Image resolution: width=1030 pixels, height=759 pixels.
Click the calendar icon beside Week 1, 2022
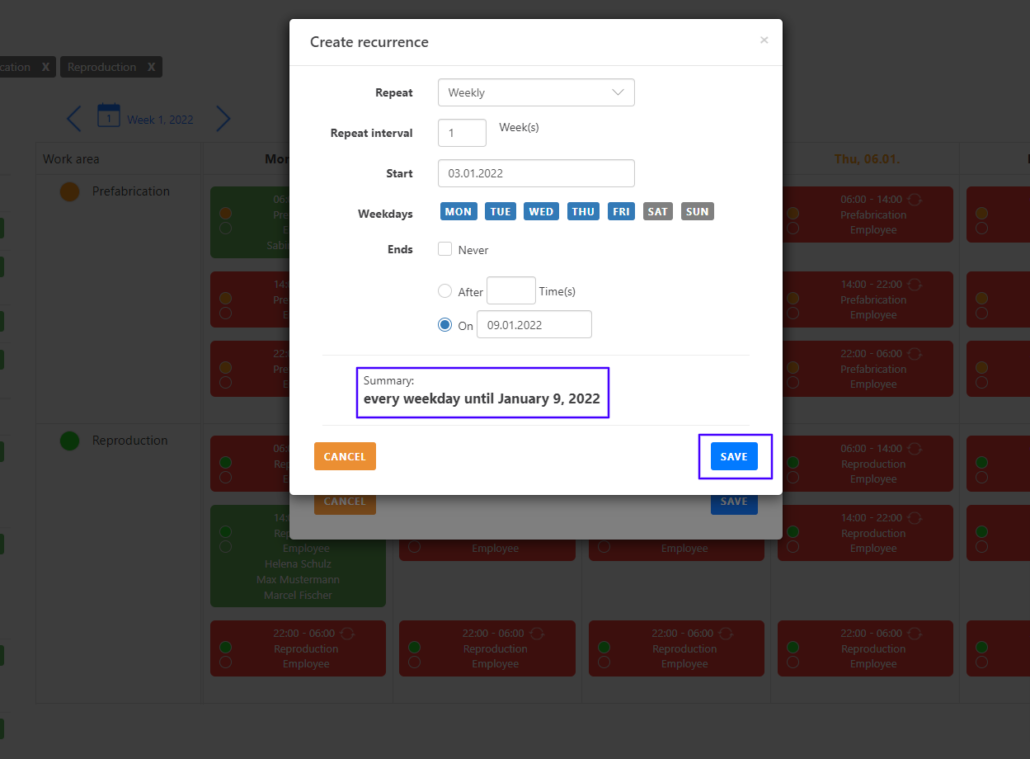[109, 116]
